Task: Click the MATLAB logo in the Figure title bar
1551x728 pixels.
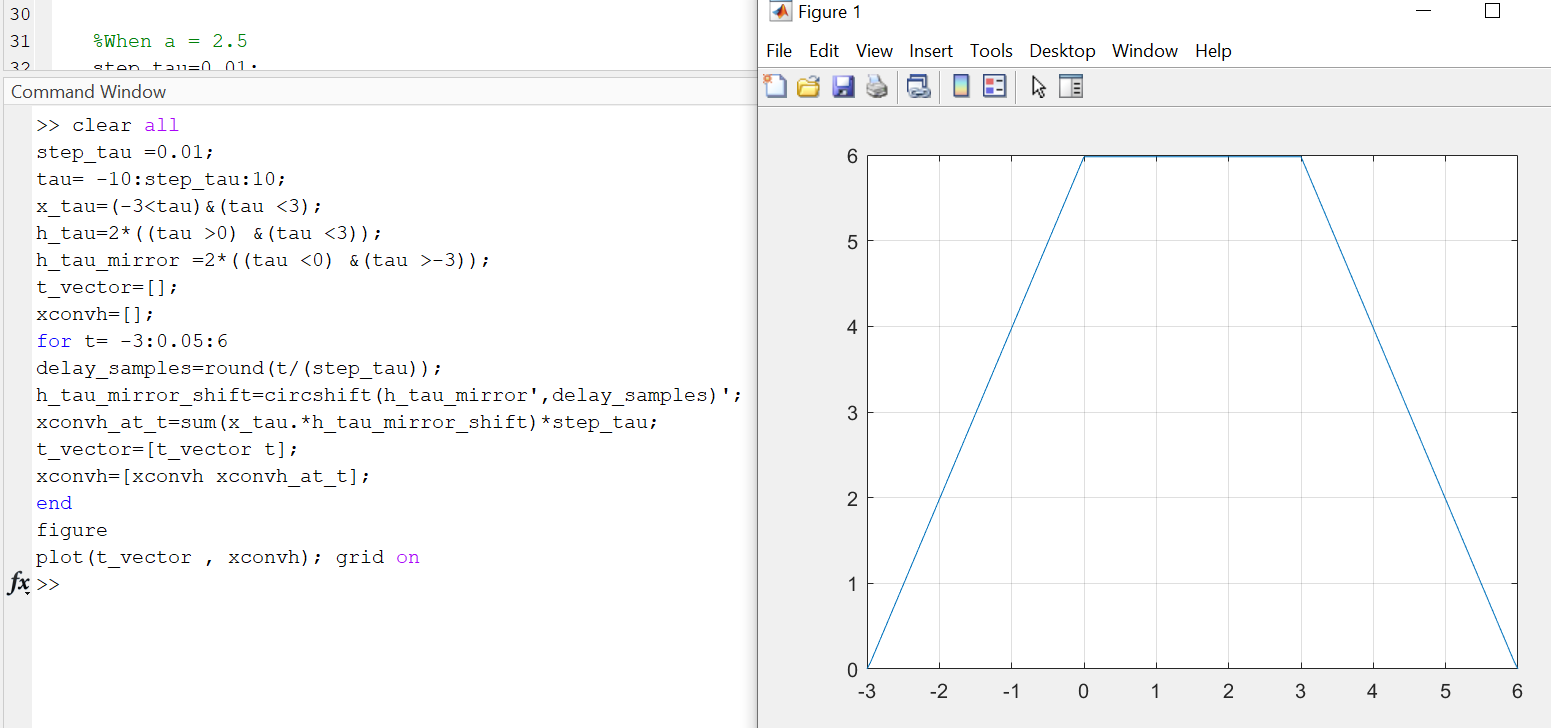Action: click(x=779, y=11)
